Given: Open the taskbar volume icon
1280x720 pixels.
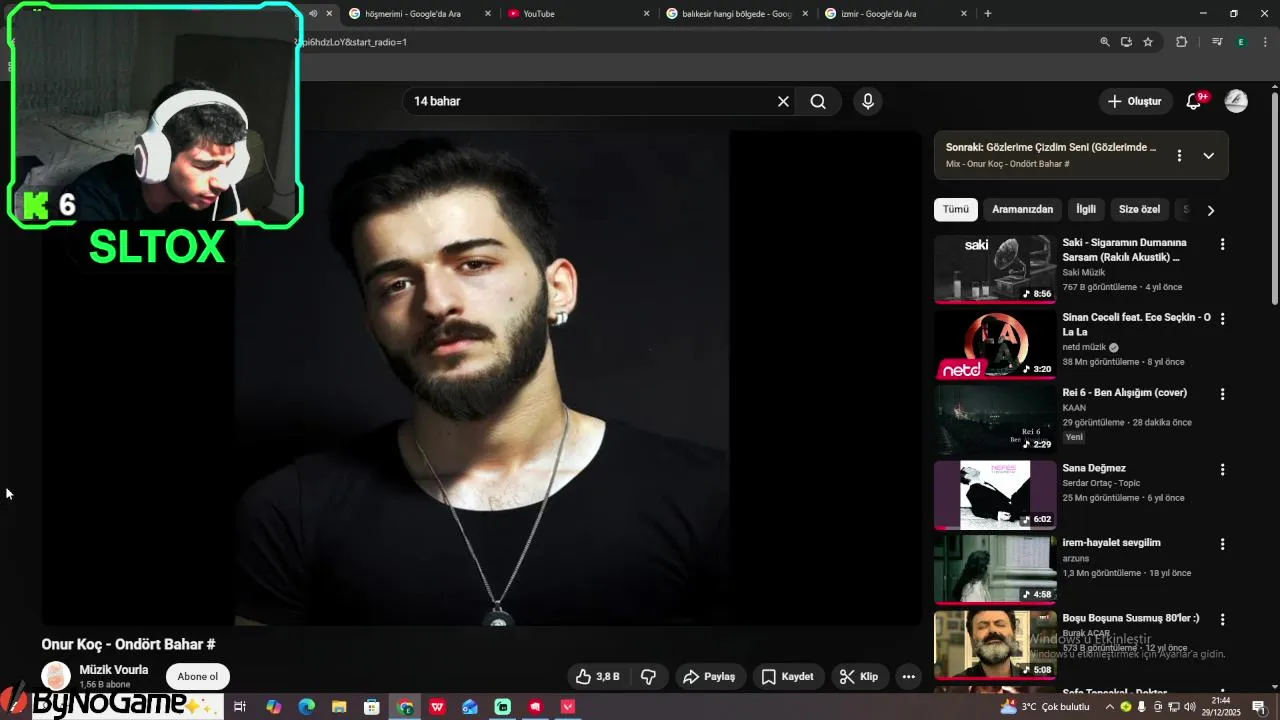Looking at the screenshot, I should 1190,707.
